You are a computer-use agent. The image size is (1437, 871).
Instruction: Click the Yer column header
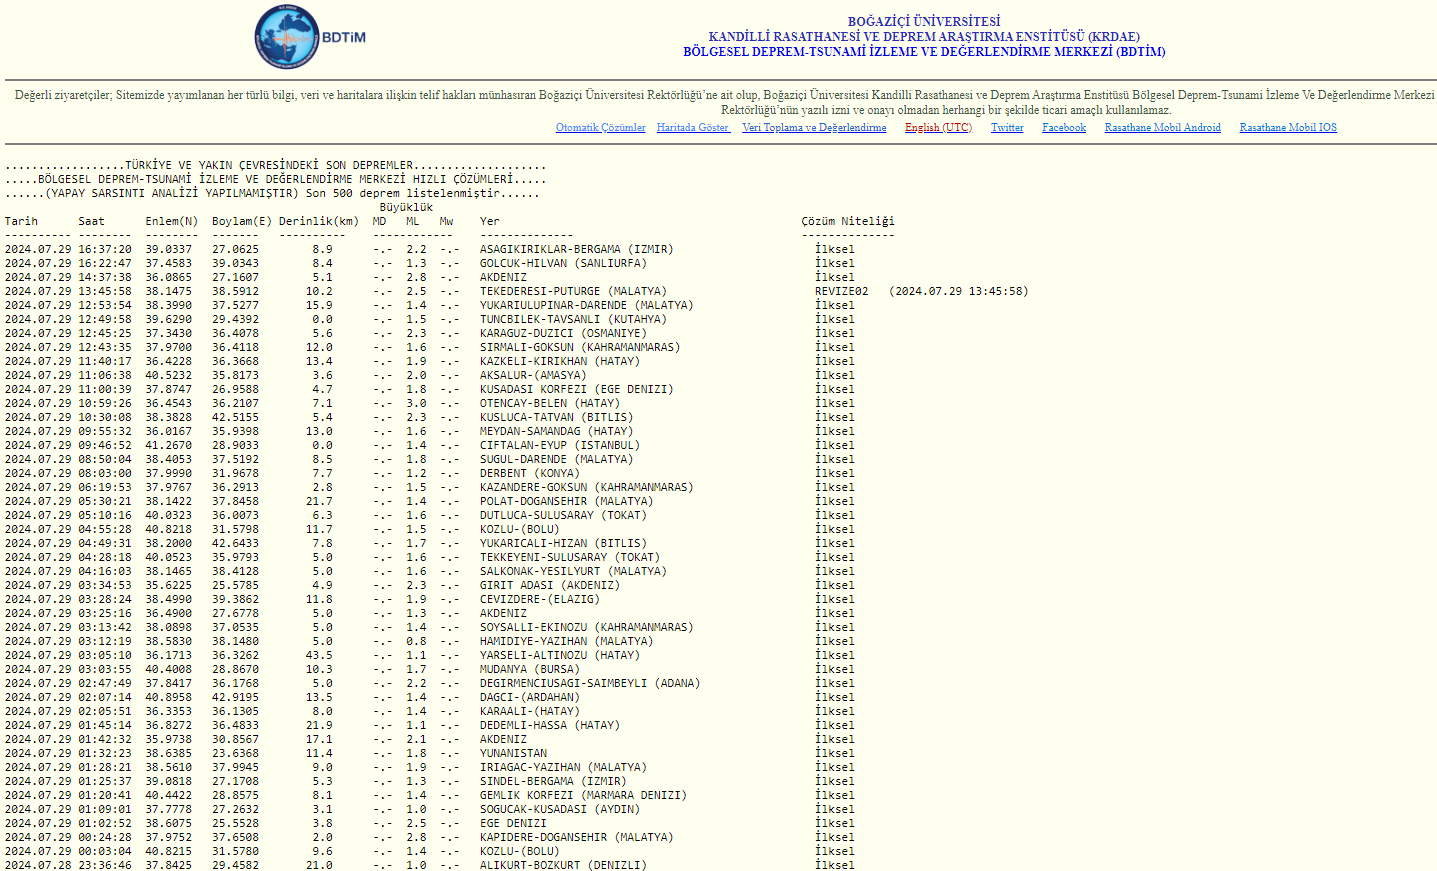tap(490, 222)
